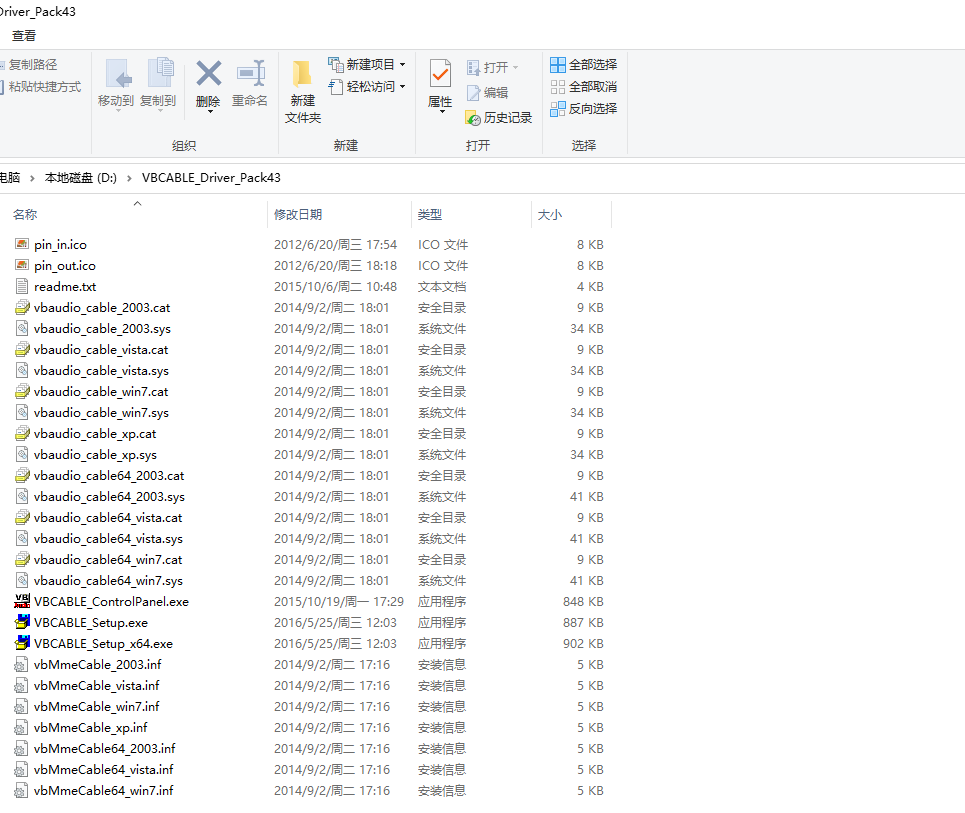Screen dimensions: 965x813
Task: Go to 本地磁盘 (D:) in breadcrumb
Action: tap(81, 178)
